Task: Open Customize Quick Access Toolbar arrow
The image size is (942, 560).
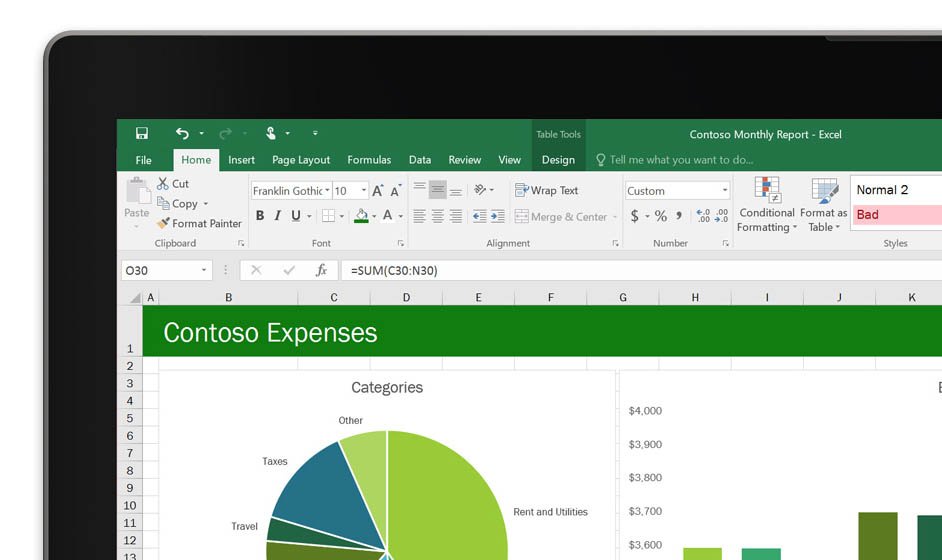Action: pos(315,133)
